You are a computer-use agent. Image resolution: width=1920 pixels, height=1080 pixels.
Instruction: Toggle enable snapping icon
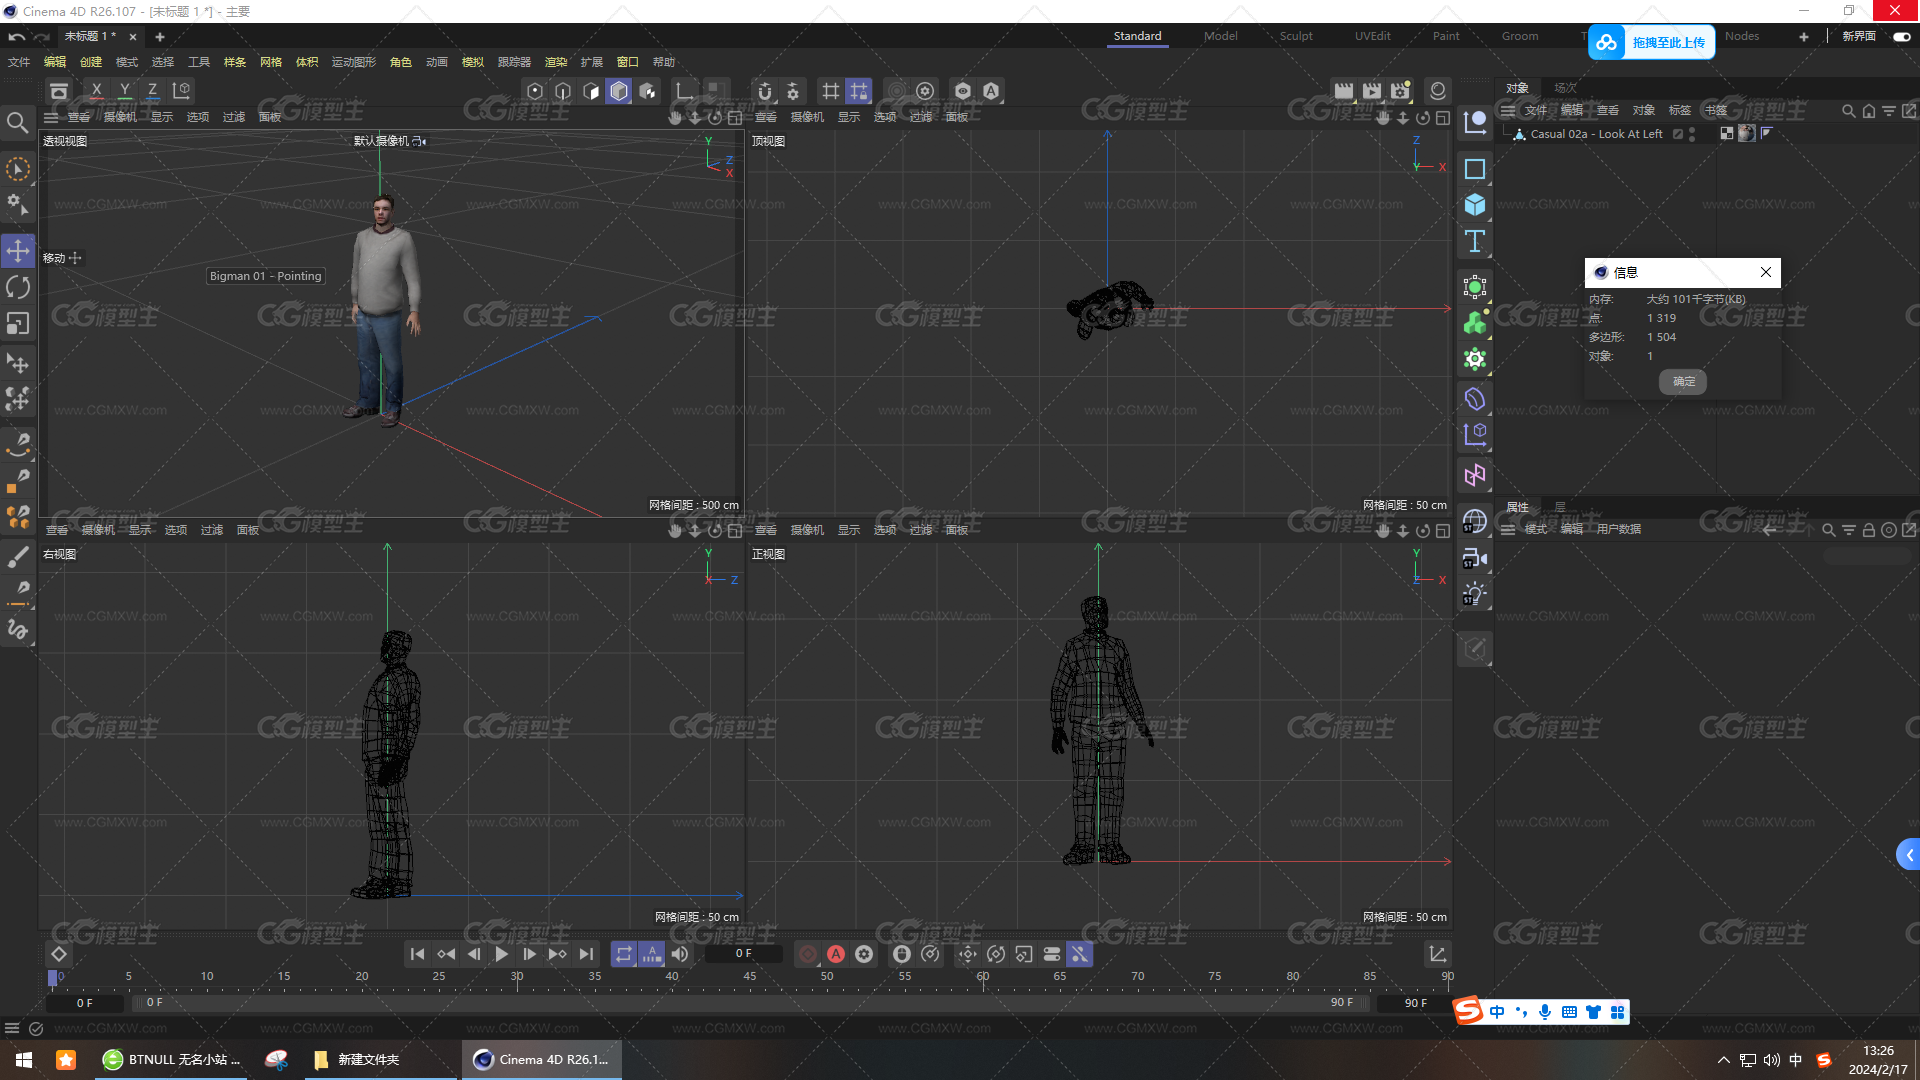(x=765, y=91)
